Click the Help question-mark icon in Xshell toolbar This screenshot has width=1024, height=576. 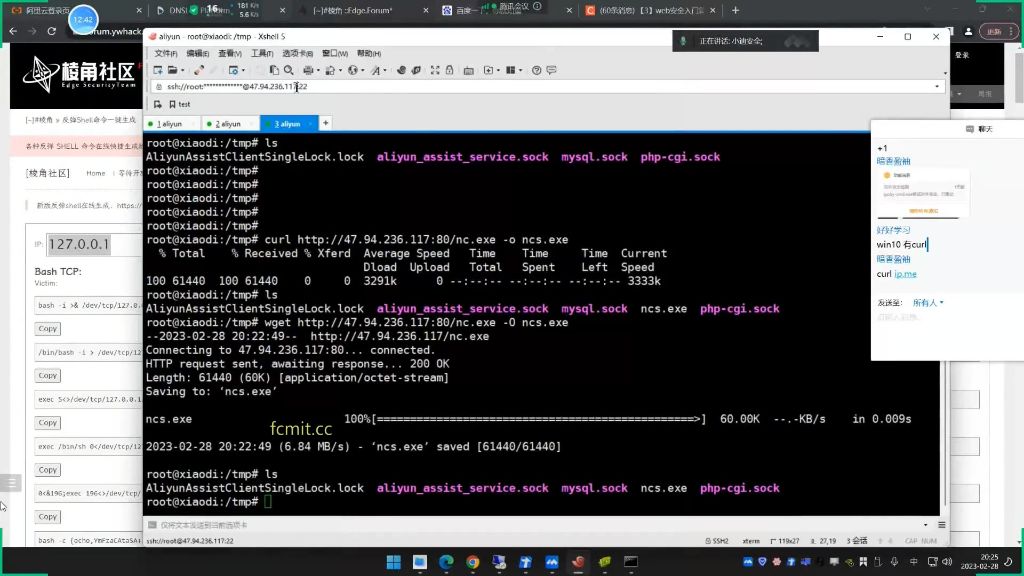536,70
